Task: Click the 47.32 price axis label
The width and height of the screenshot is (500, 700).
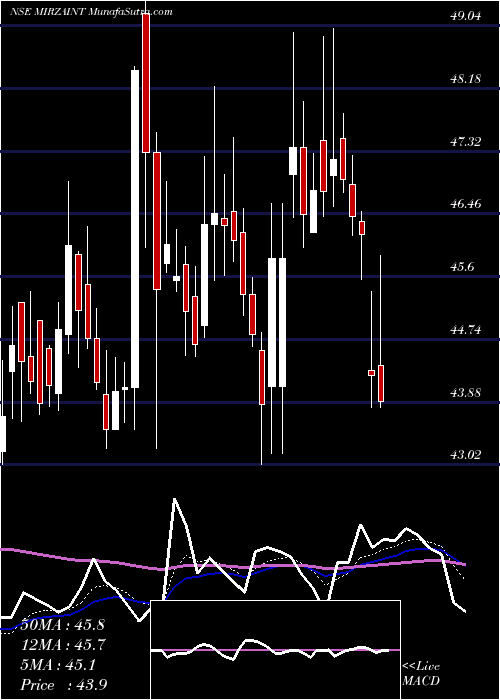Action: tap(465, 142)
